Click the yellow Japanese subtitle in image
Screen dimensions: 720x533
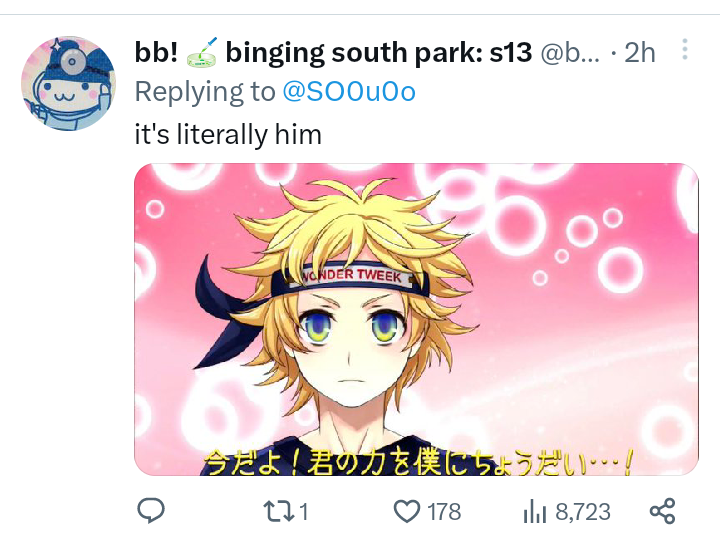(418, 462)
